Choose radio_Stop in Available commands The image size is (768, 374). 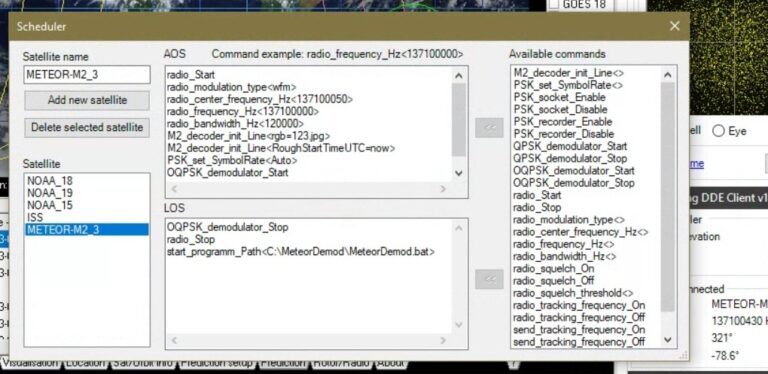coord(537,208)
